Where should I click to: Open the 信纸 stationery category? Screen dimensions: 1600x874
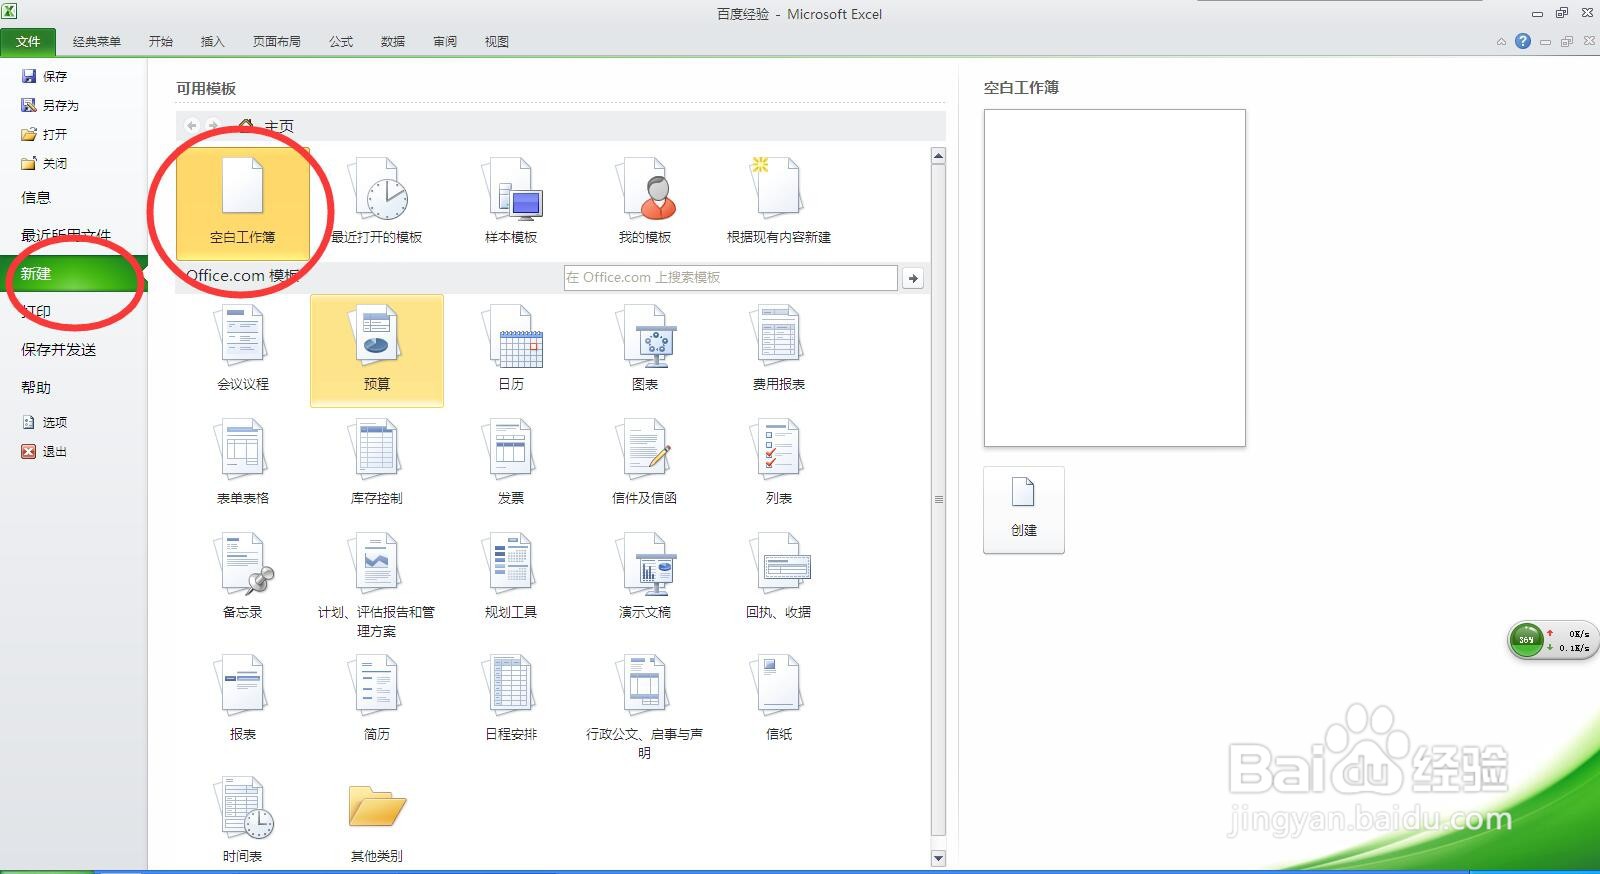click(x=779, y=699)
